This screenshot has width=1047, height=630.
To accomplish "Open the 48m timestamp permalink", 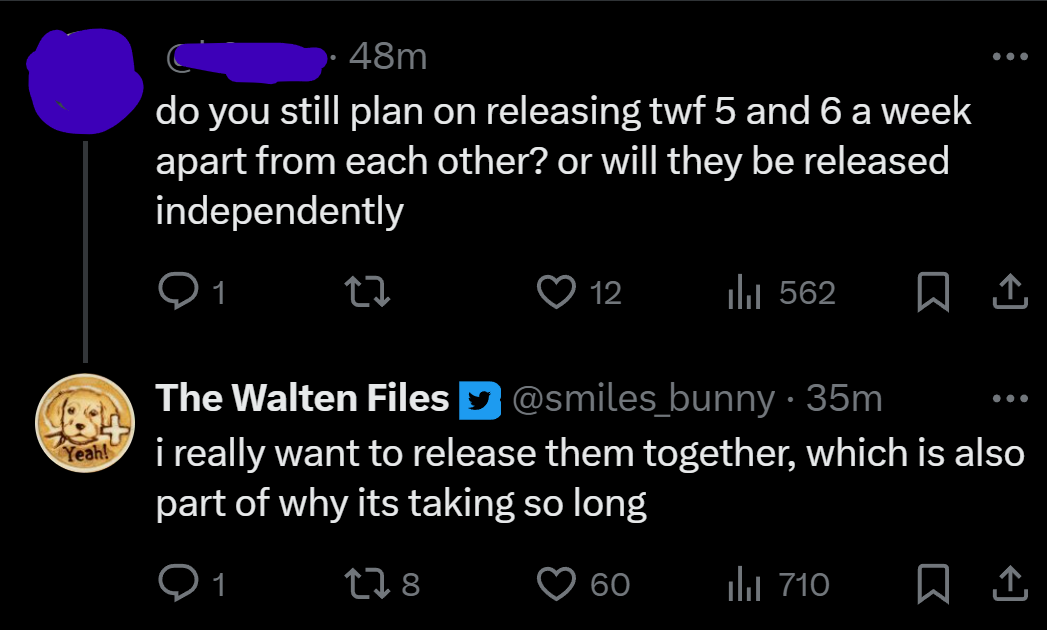I will point(388,57).
